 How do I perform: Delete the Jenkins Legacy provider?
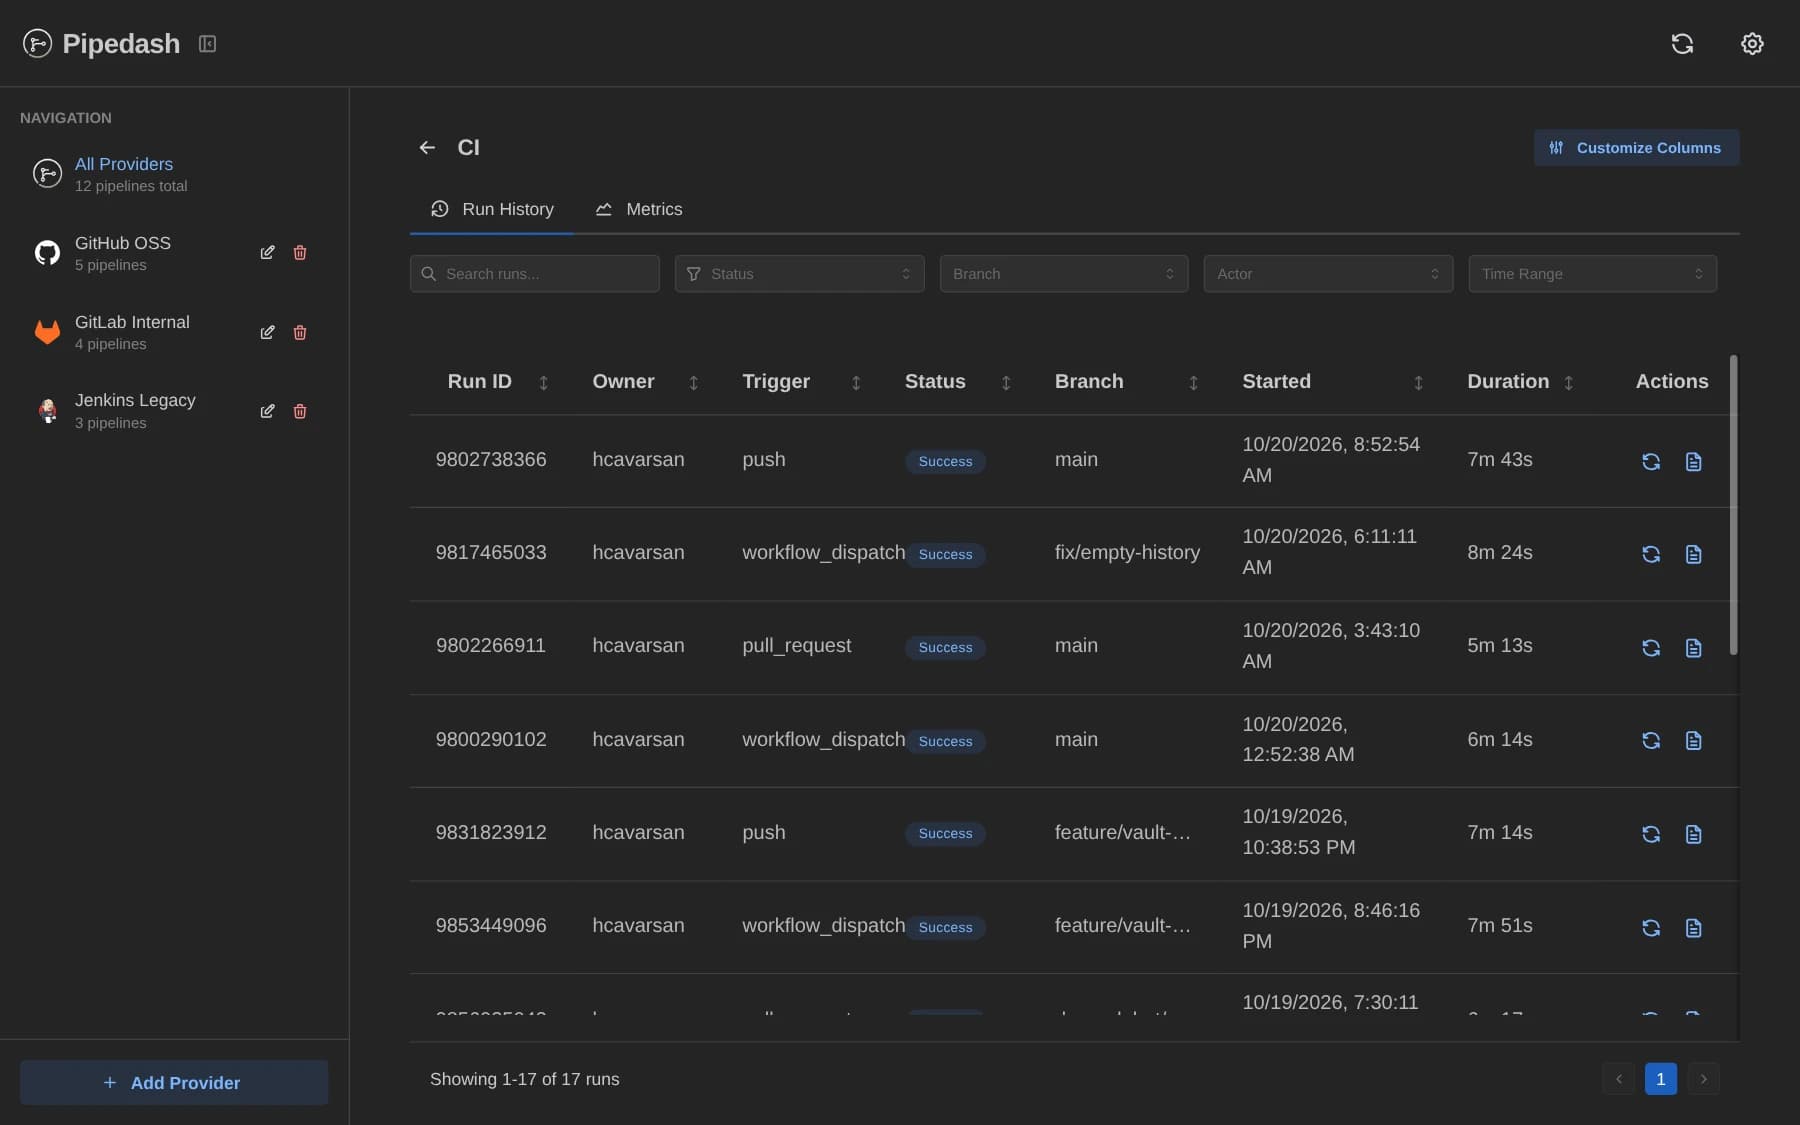pos(300,411)
